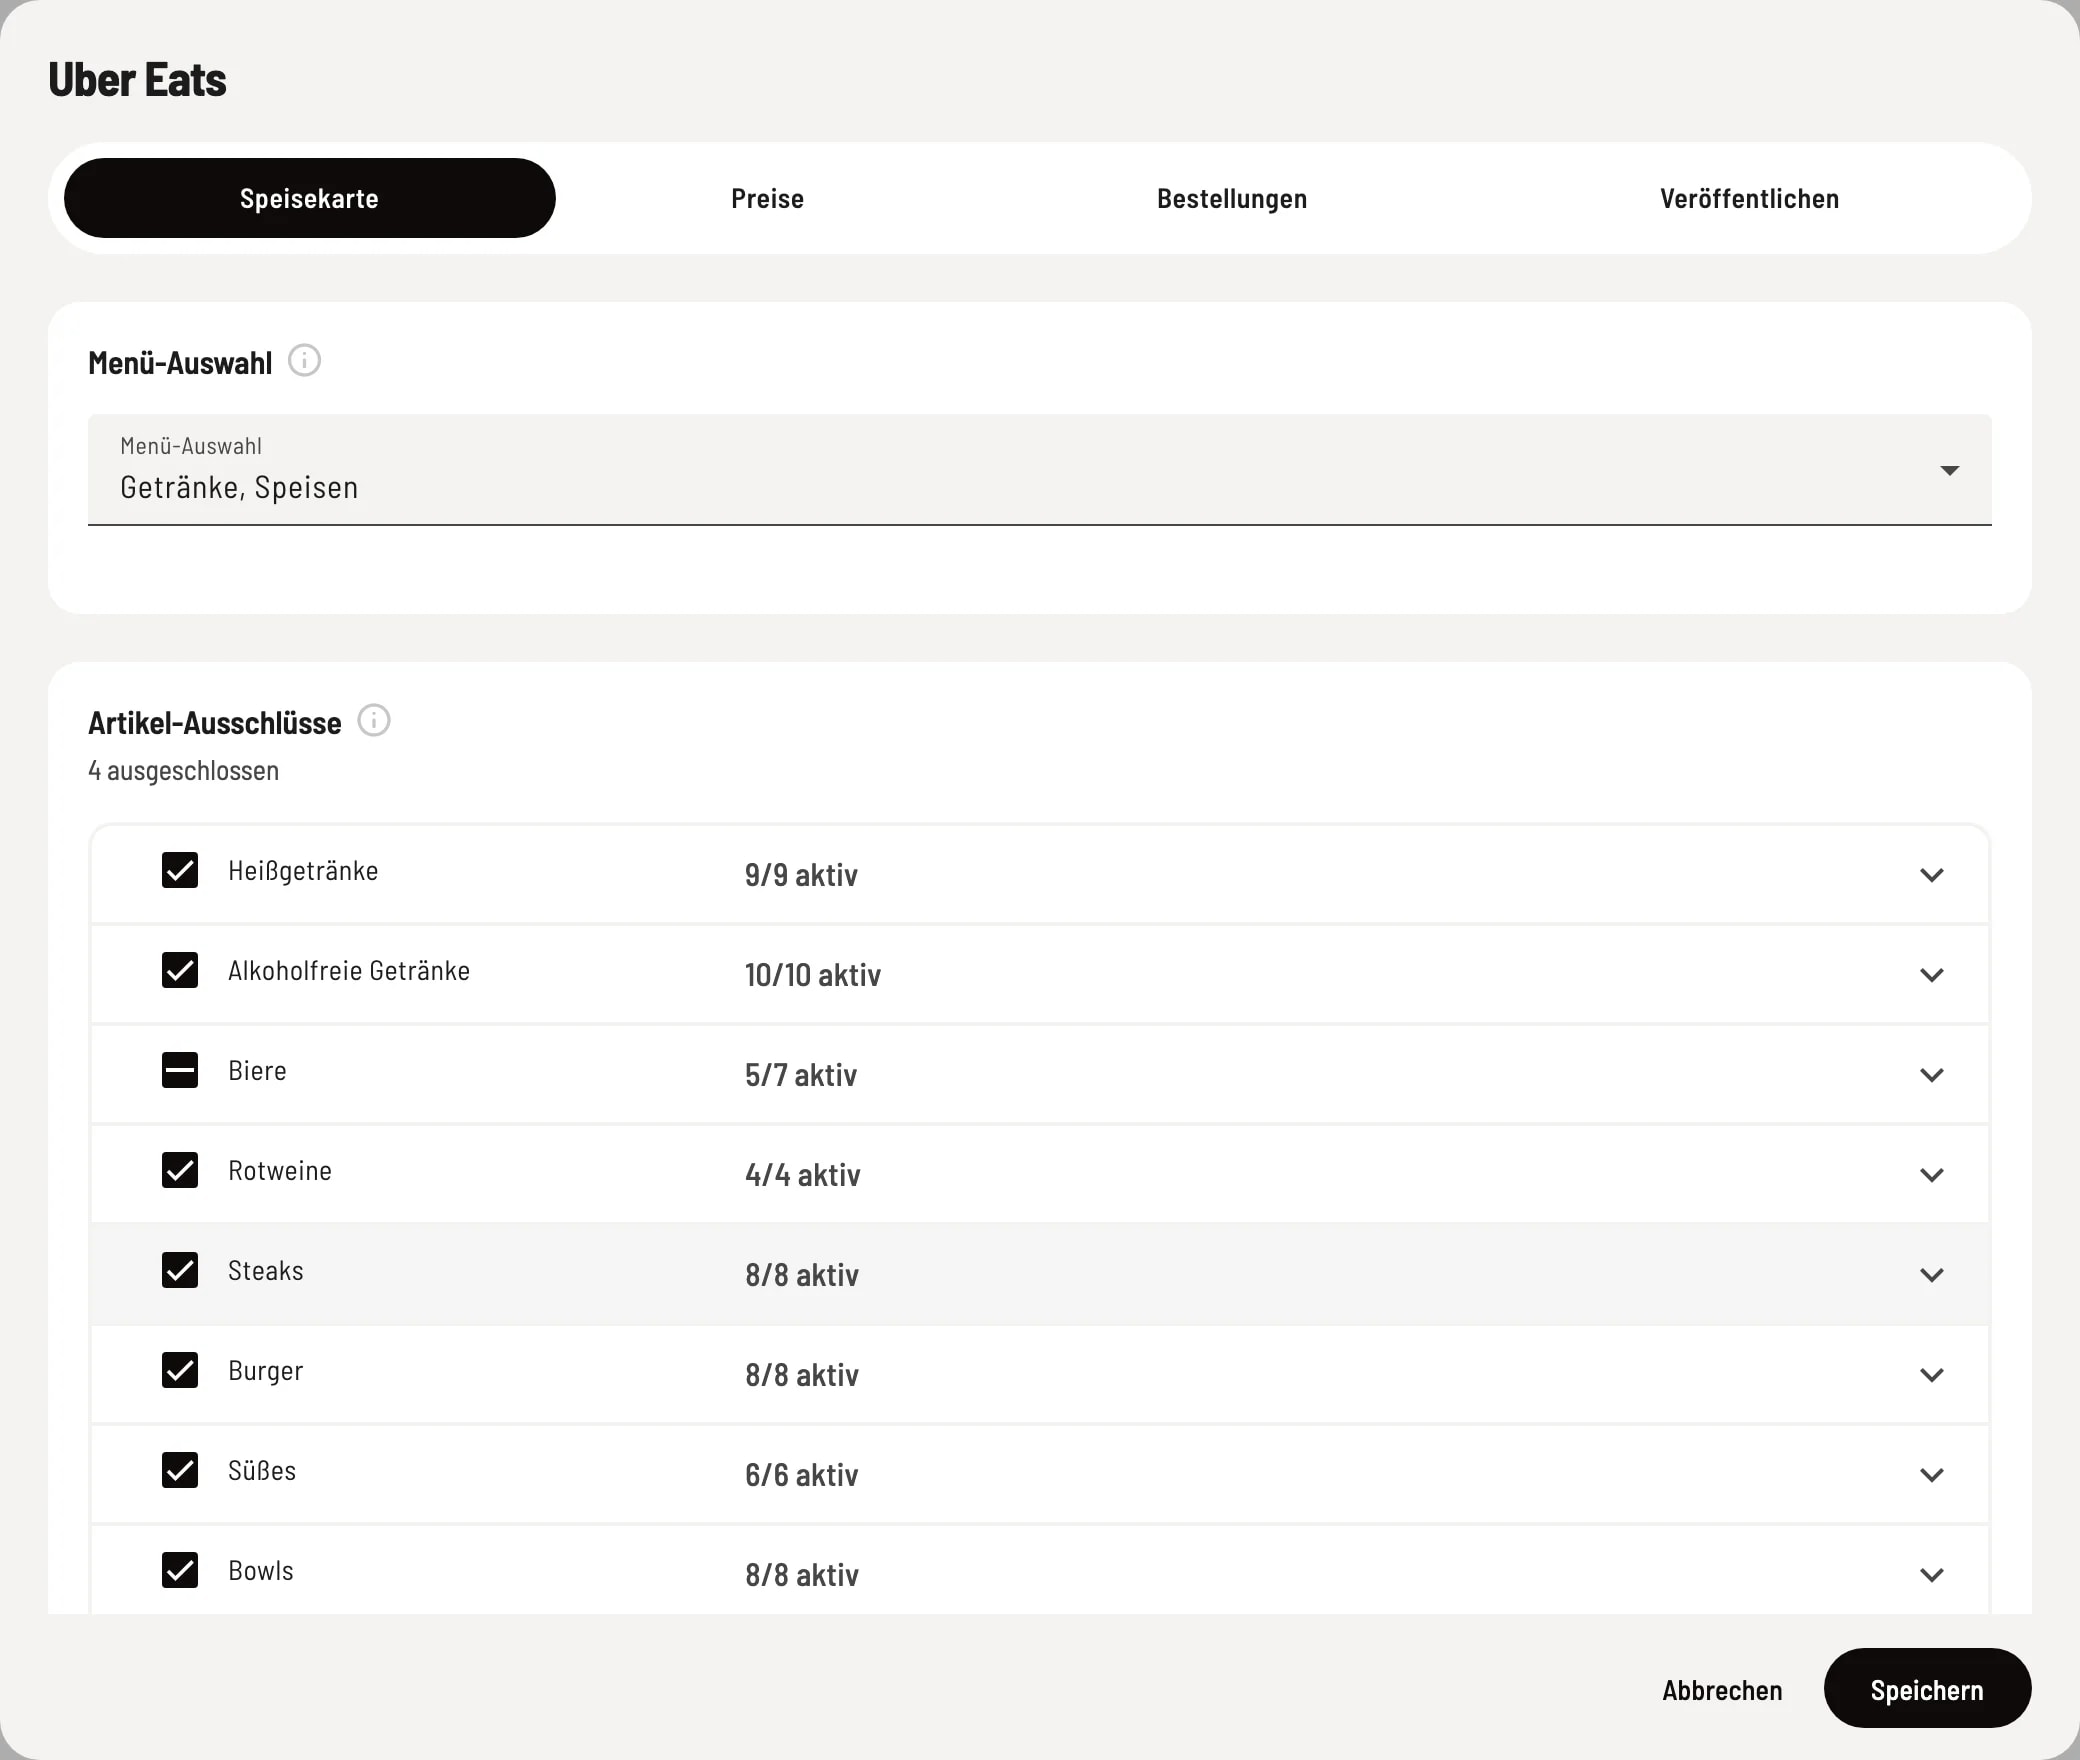Show info icon beside Artikel-Ausschlüsse

374,720
